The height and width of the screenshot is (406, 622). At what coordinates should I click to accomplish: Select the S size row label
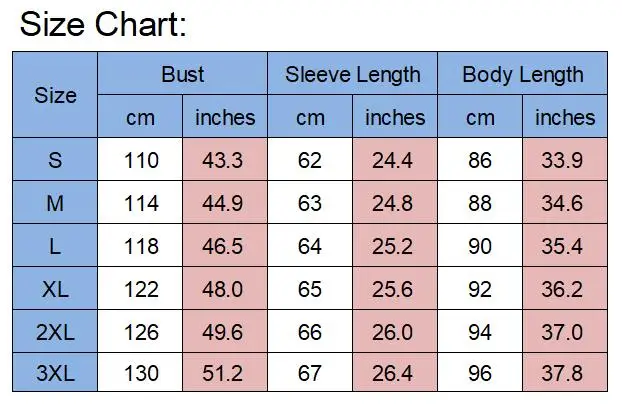[x=55, y=160]
